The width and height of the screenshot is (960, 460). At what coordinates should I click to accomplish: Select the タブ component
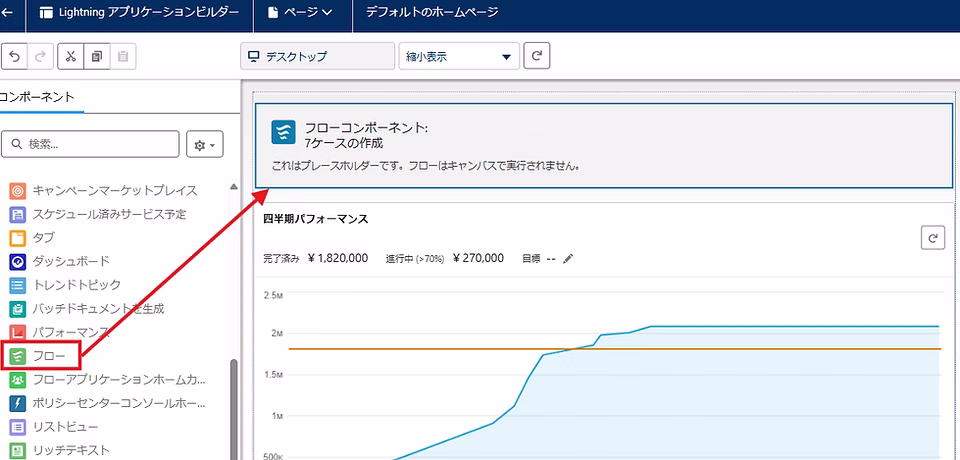(34, 237)
